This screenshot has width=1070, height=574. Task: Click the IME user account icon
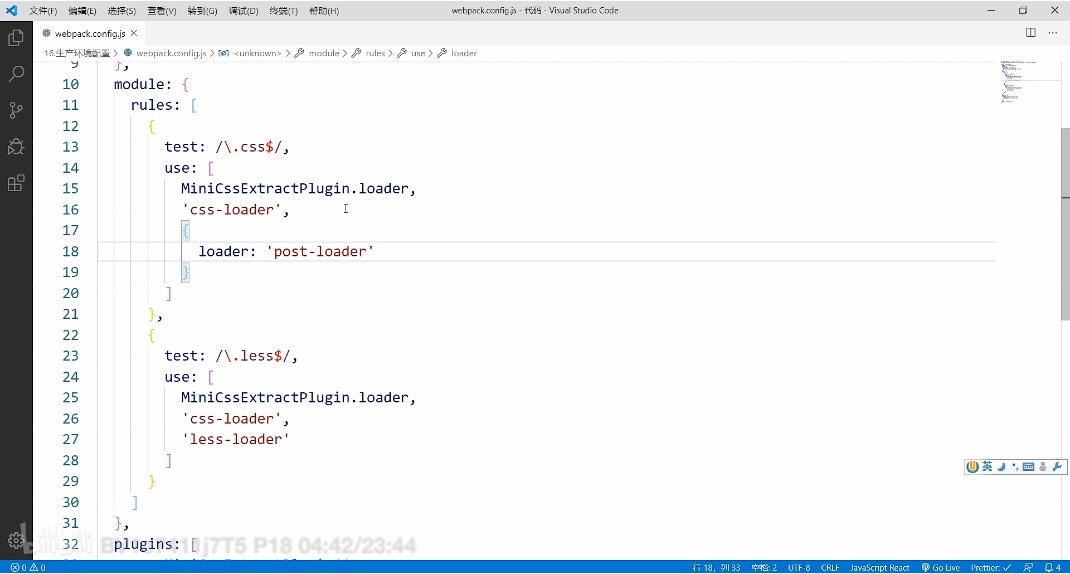[x=1043, y=467]
